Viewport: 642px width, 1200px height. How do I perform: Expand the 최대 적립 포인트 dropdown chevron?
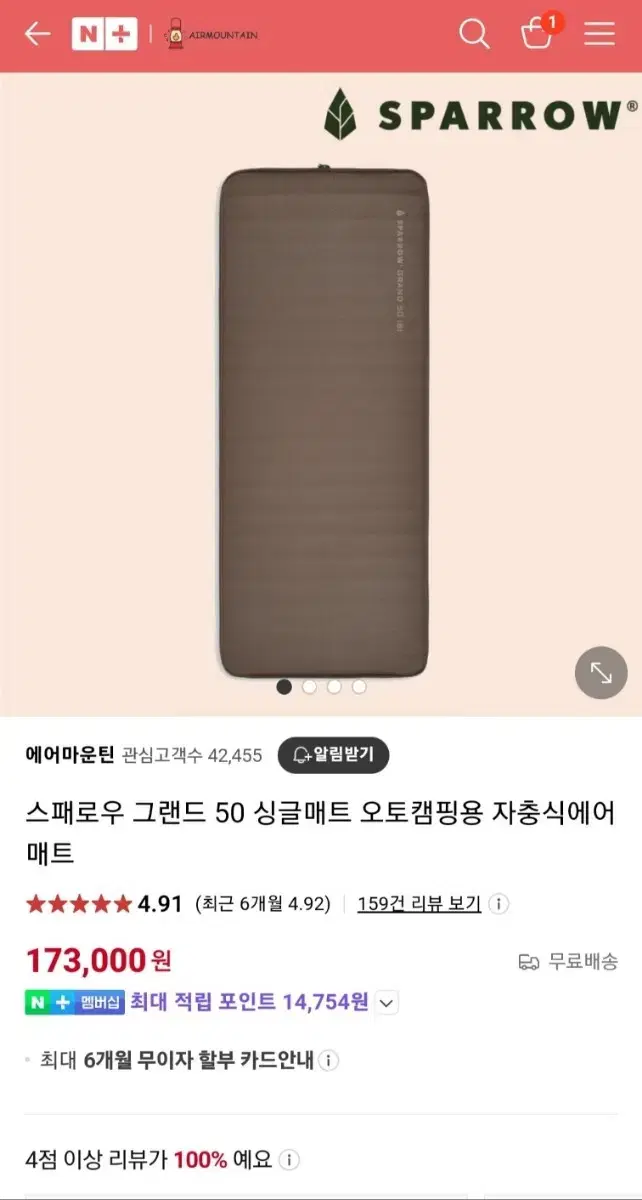388,1002
